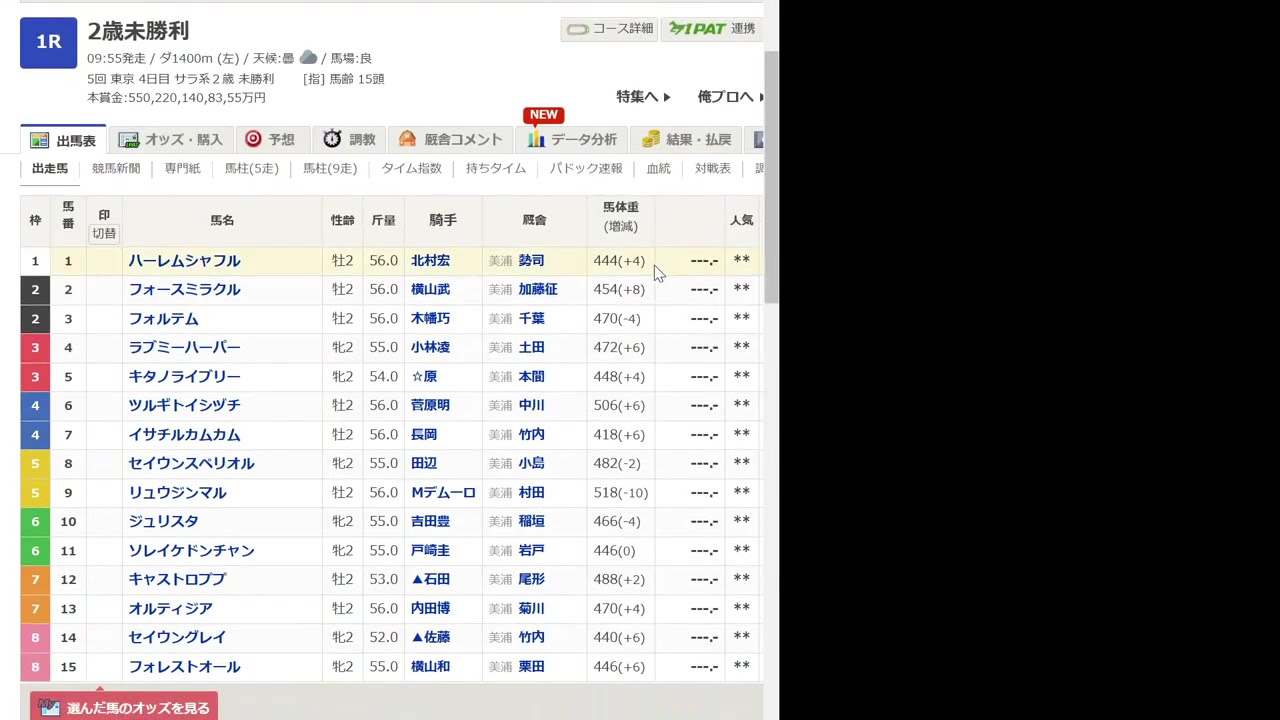
Task: Click the 1R race number badge
Action: (48, 42)
